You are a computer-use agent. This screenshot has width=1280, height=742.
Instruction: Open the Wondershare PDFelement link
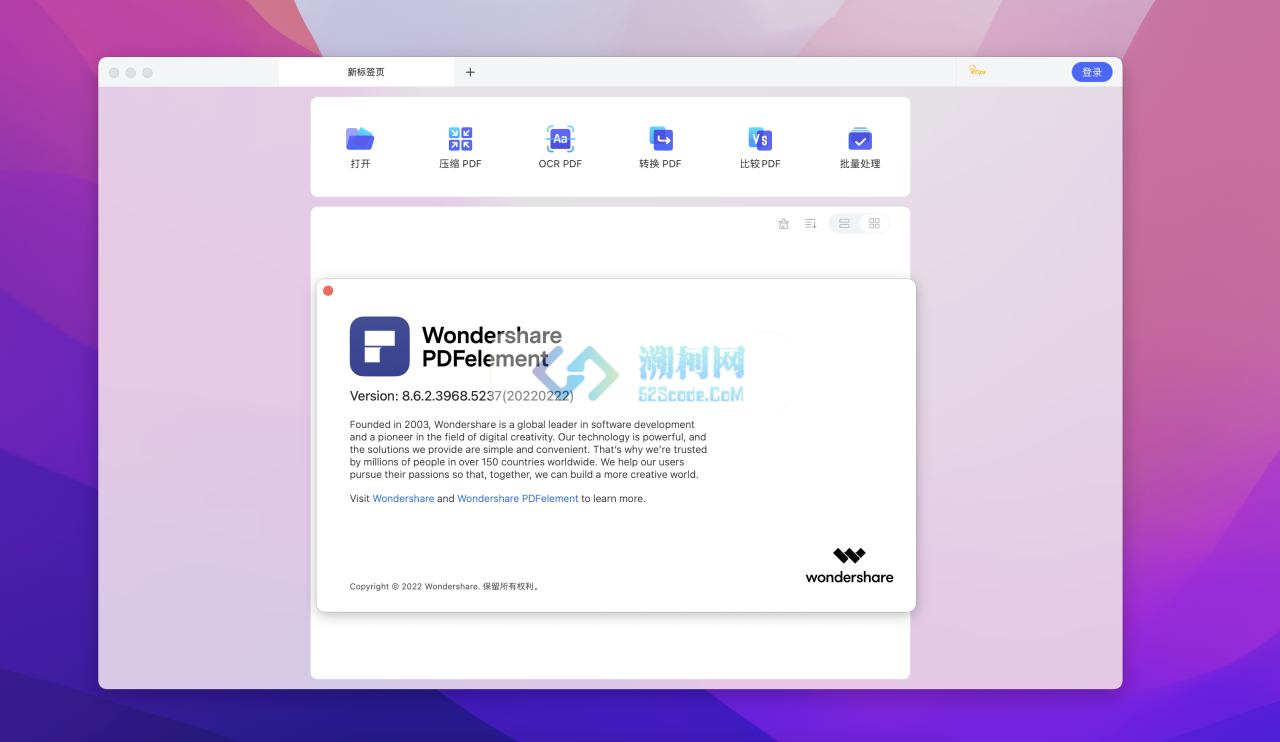tap(518, 498)
